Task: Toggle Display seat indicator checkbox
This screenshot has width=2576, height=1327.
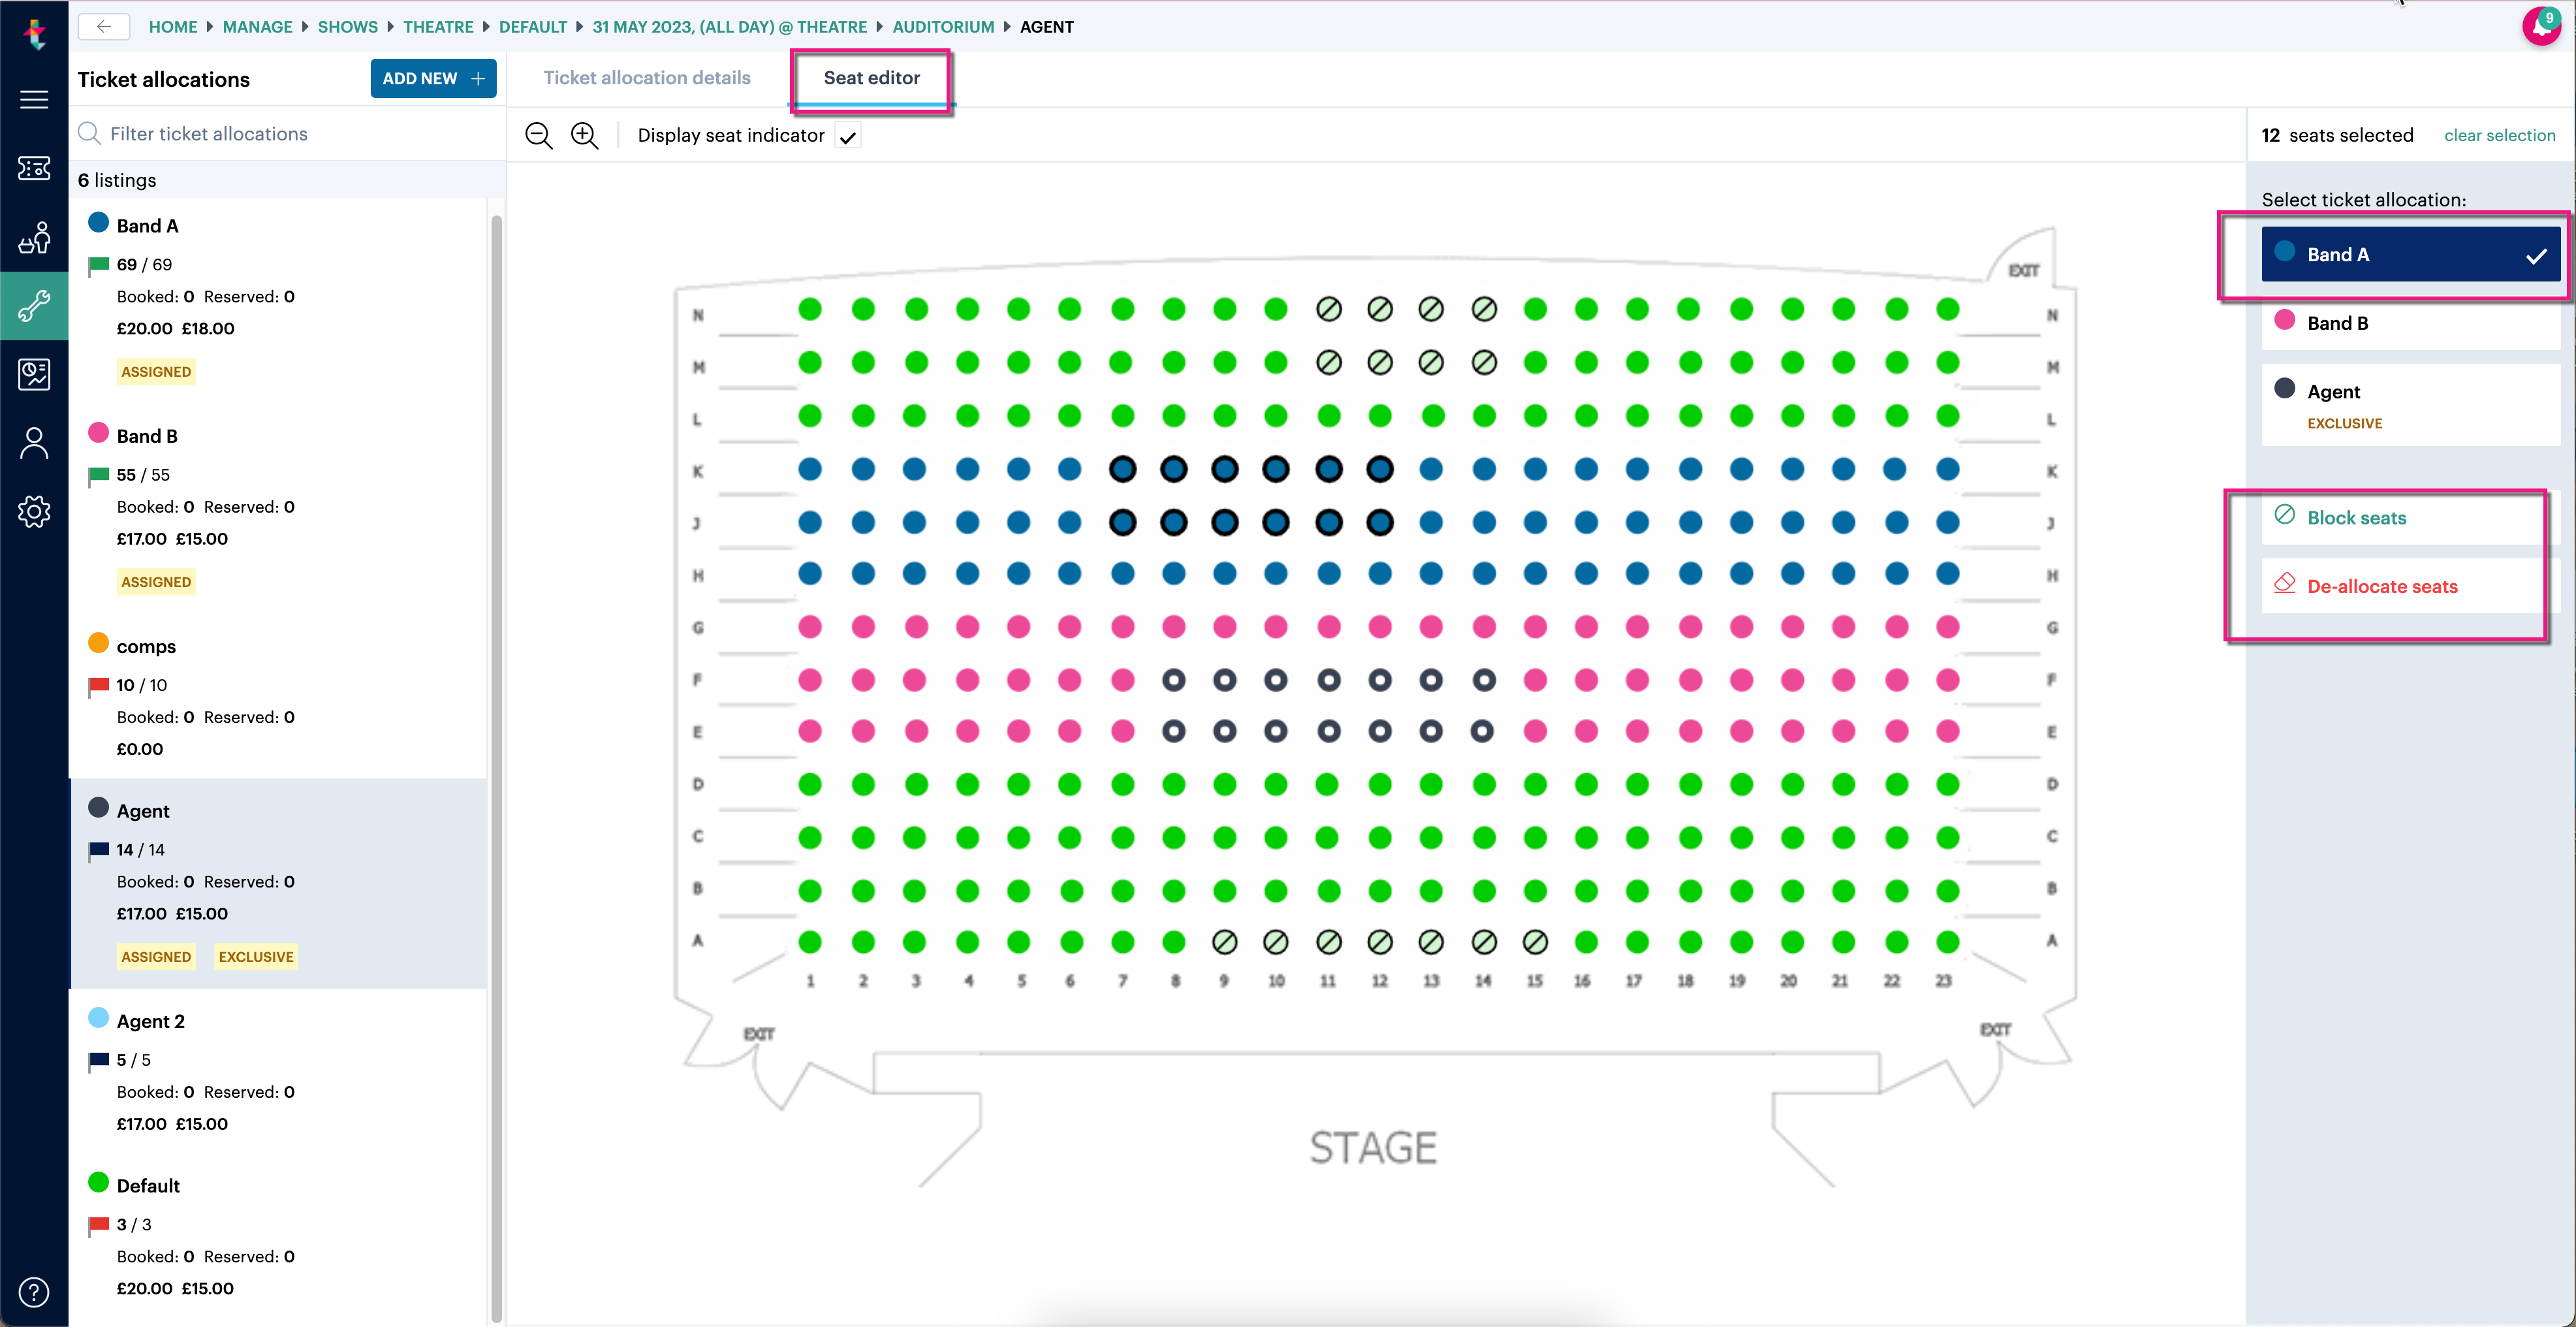Action: coord(848,136)
